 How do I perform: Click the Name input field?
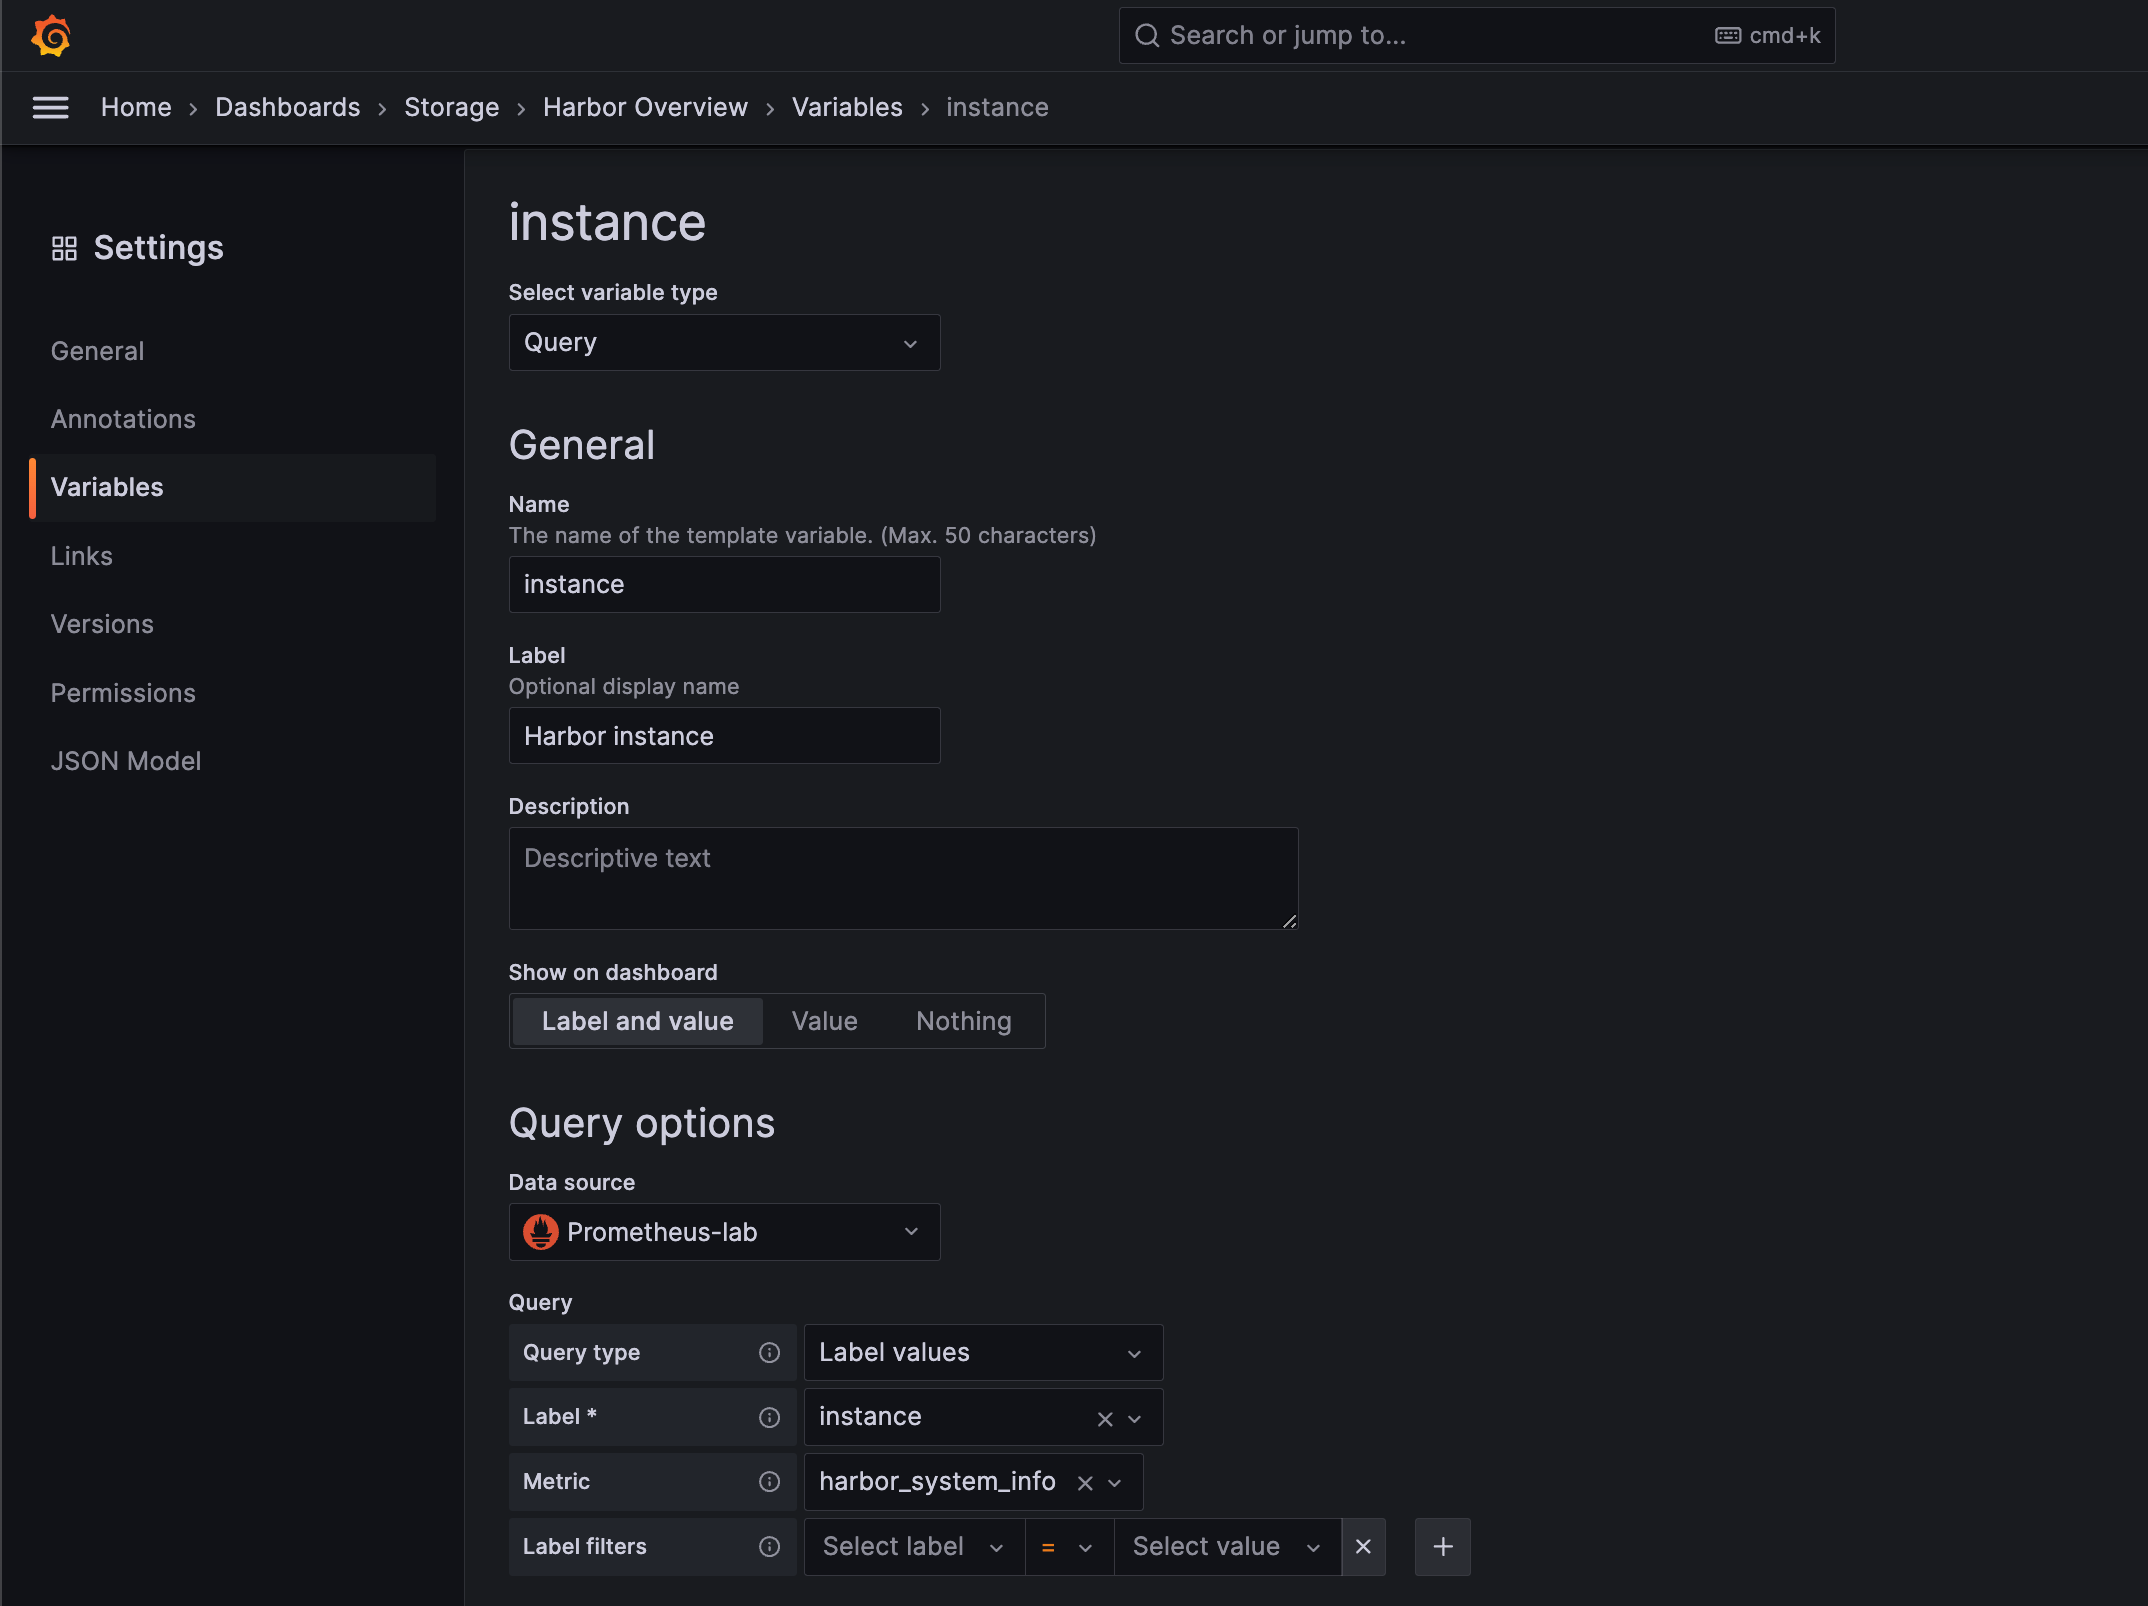pos(724,584)
